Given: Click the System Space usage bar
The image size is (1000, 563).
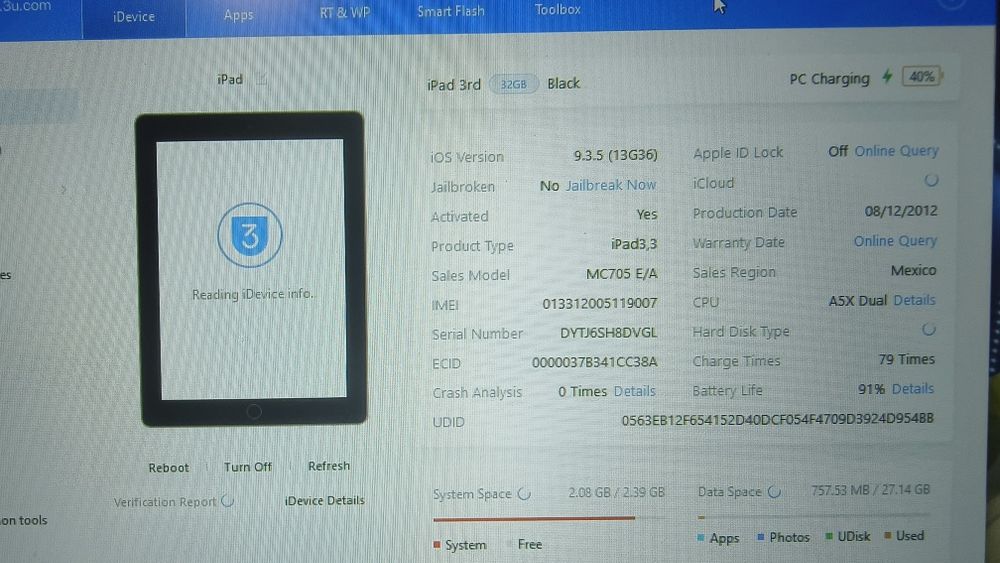Looking at the screenshot, I should 548,518.
